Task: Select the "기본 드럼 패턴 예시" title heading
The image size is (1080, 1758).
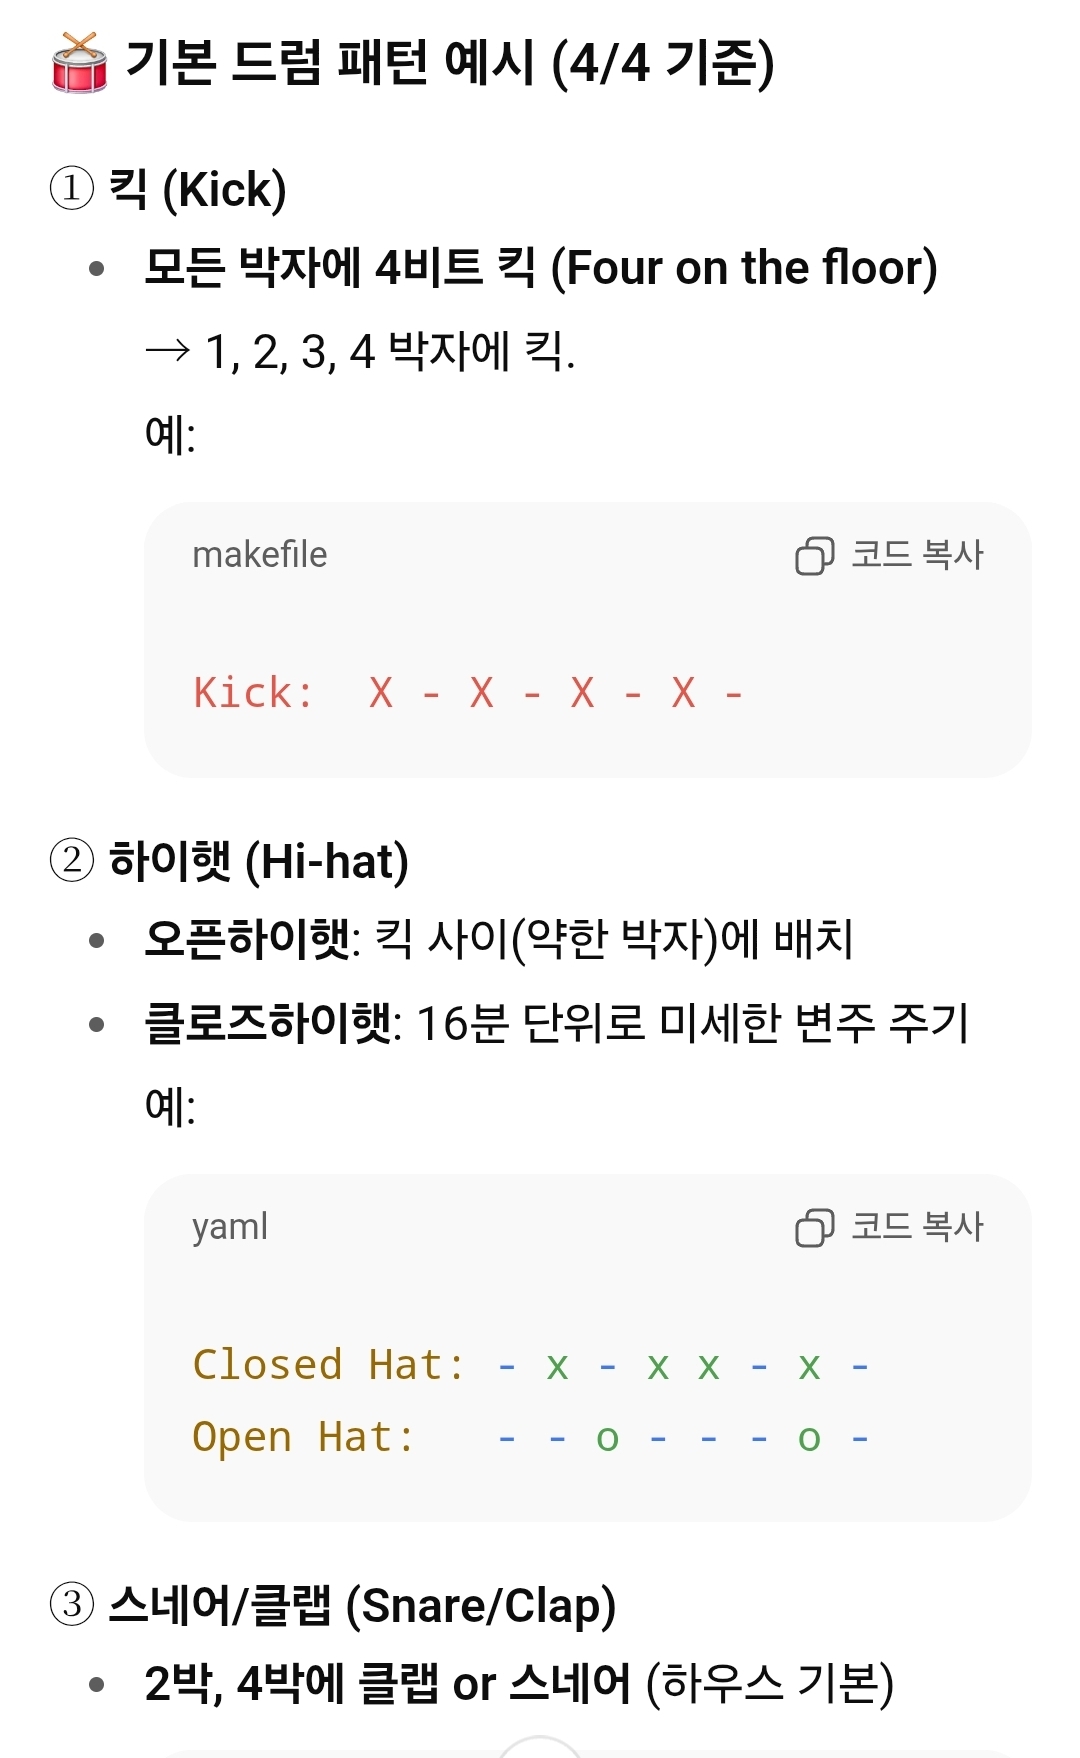Action: coord(450,63)
